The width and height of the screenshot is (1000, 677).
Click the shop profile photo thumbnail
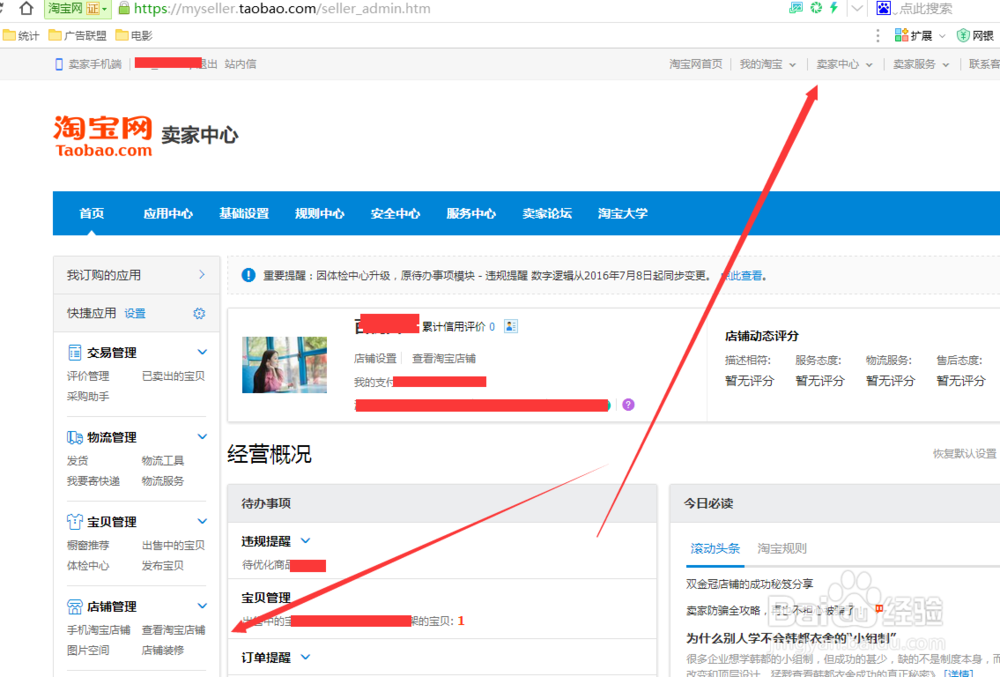[284, 365]
